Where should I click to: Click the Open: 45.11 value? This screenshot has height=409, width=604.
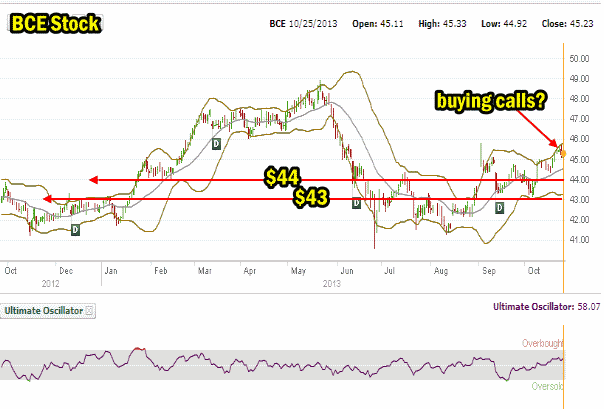(x=378, y=24)
